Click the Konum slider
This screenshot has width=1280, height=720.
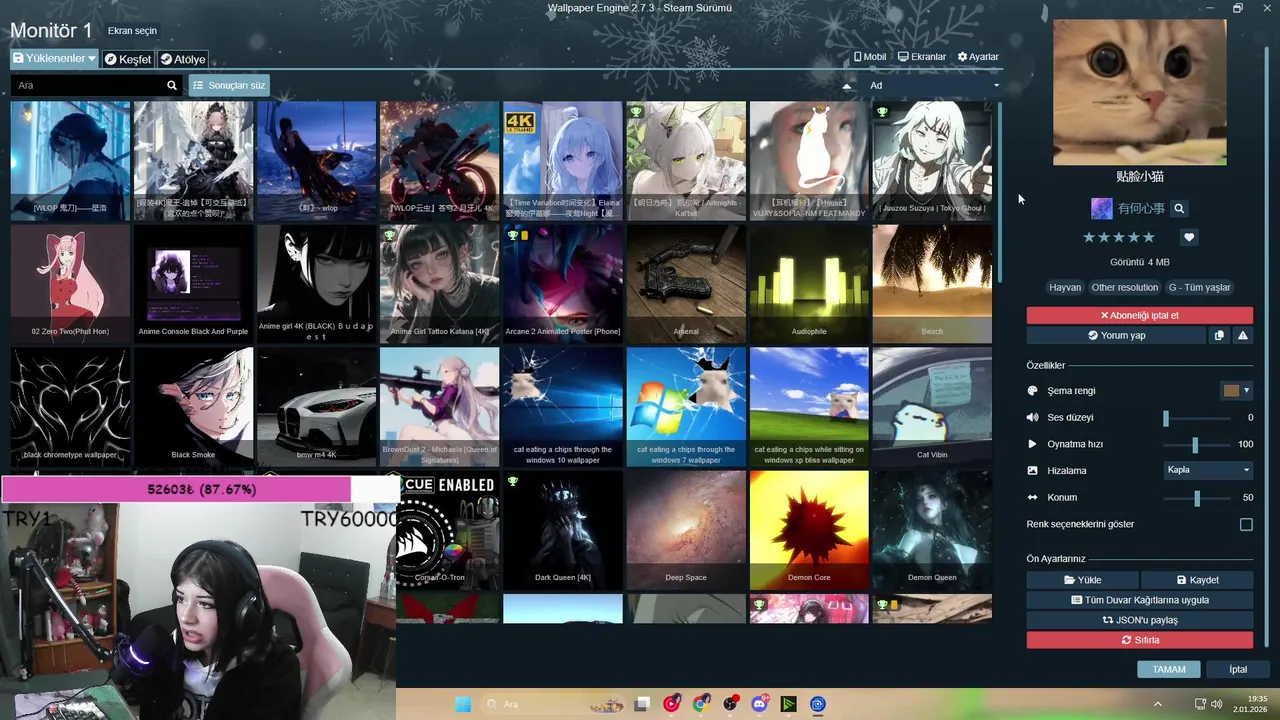pyautogui.click(x=1196, y=497)
